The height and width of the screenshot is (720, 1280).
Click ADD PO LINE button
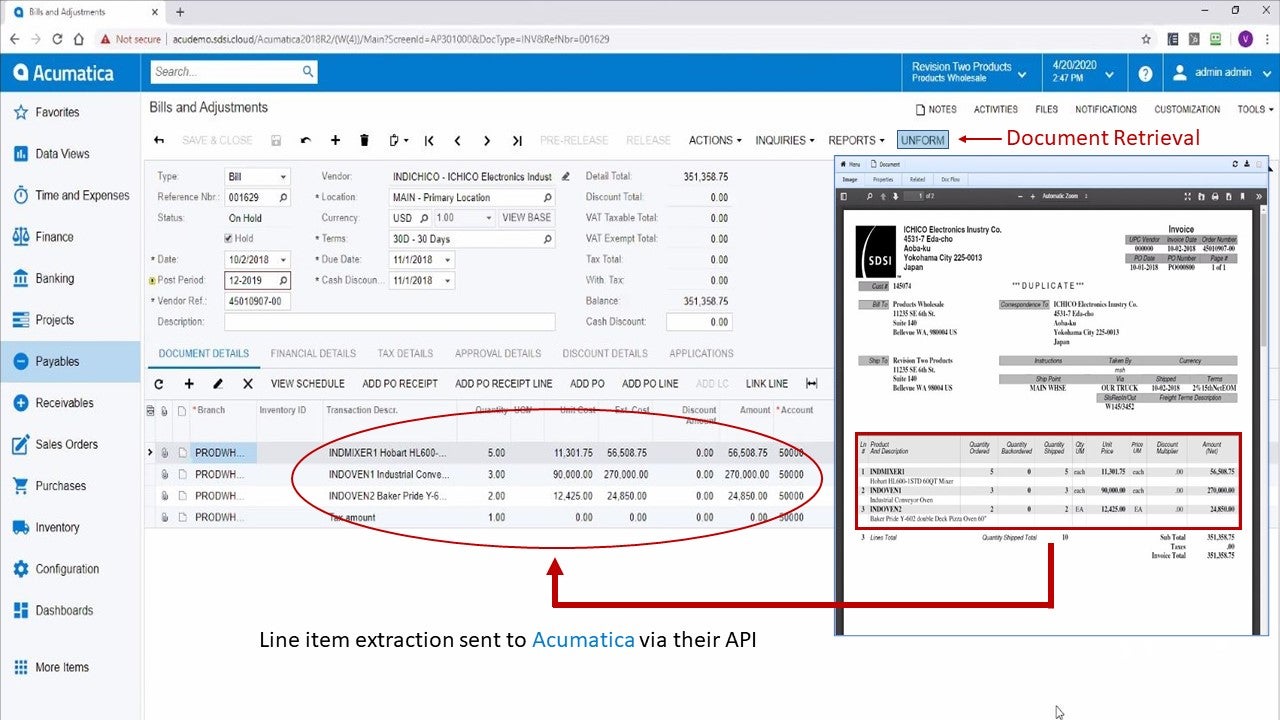[x=650, y=384]
